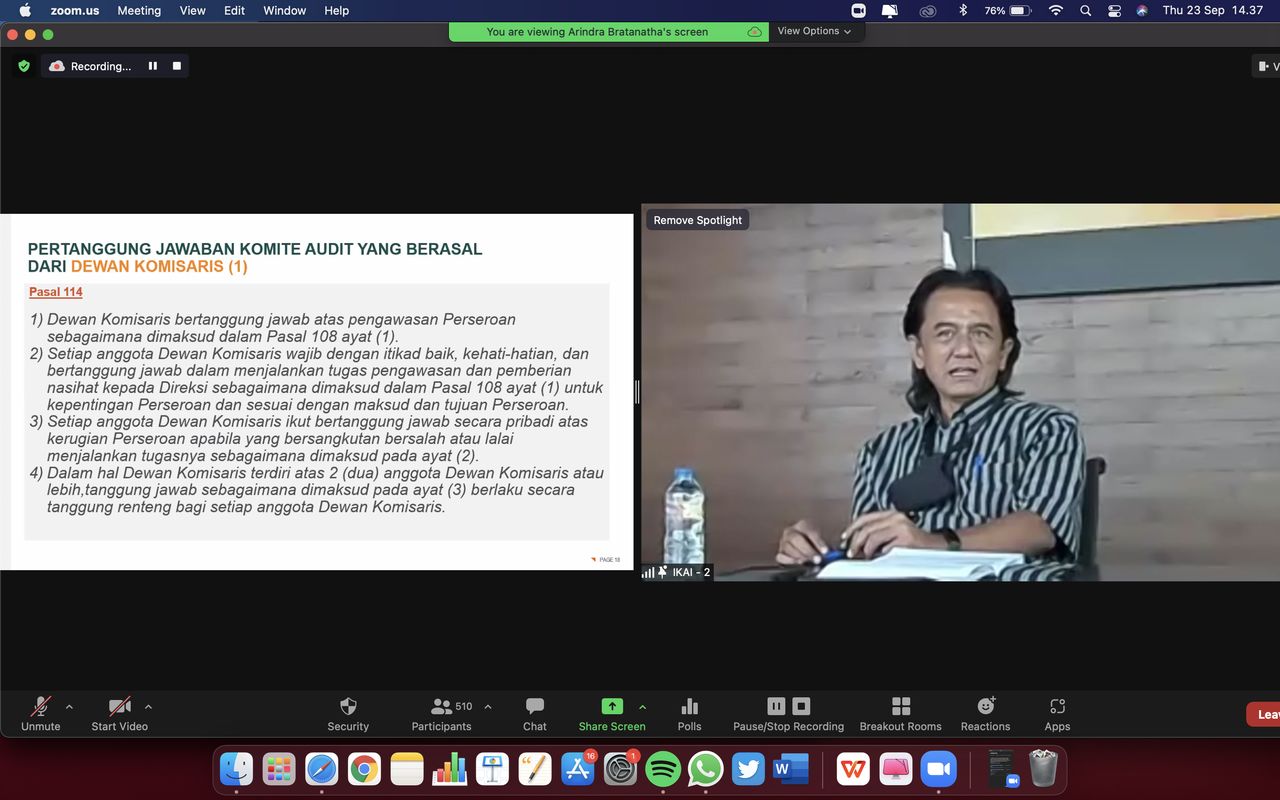
Task: Open the Meeting menu
Action: 139,10
